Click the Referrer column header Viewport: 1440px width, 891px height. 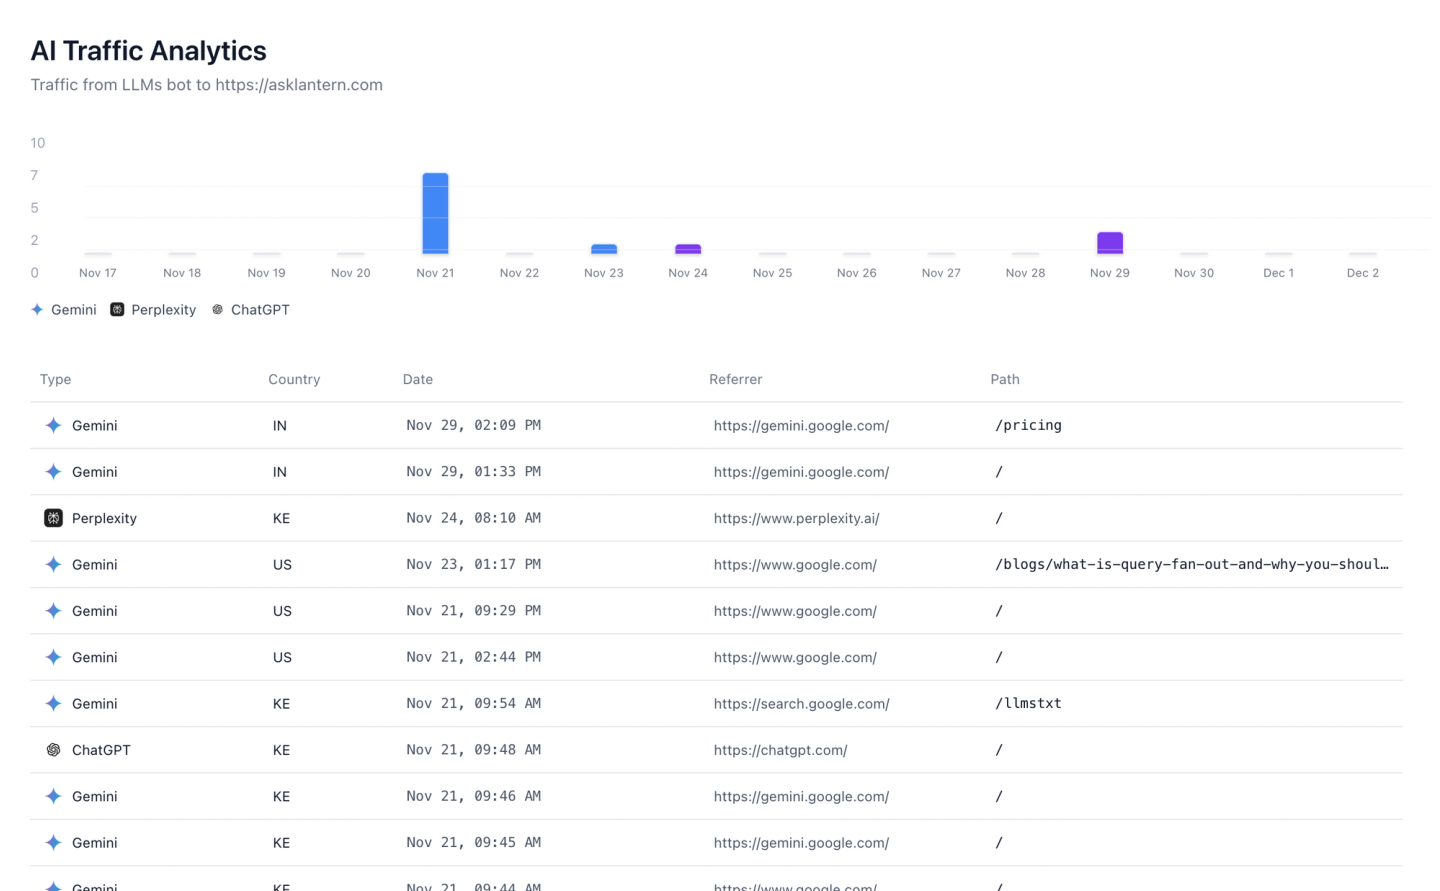click(736, 380)
